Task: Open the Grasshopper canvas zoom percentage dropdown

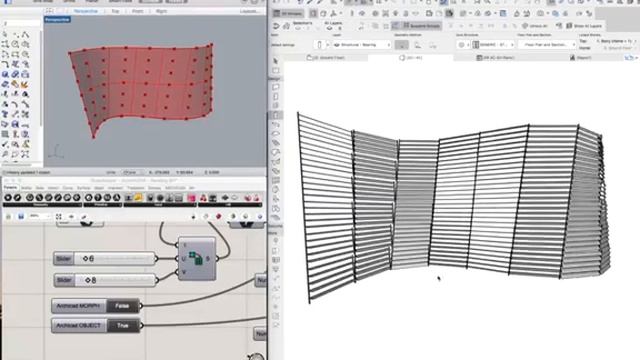Action: coord(40,216)
